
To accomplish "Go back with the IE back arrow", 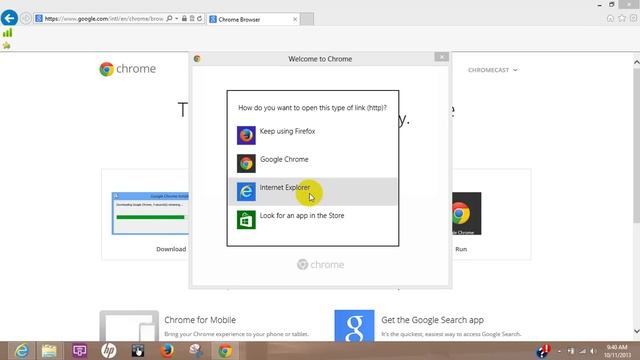I will (9, 18).
